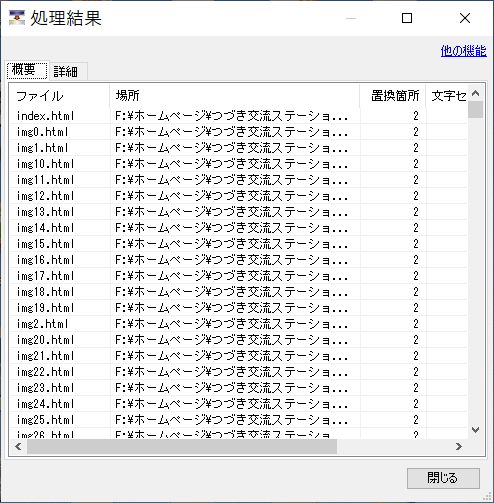The width and height of the screenshot is (494, 503).
Task: Click the 文字セ column header
Action: pos(447,96)
